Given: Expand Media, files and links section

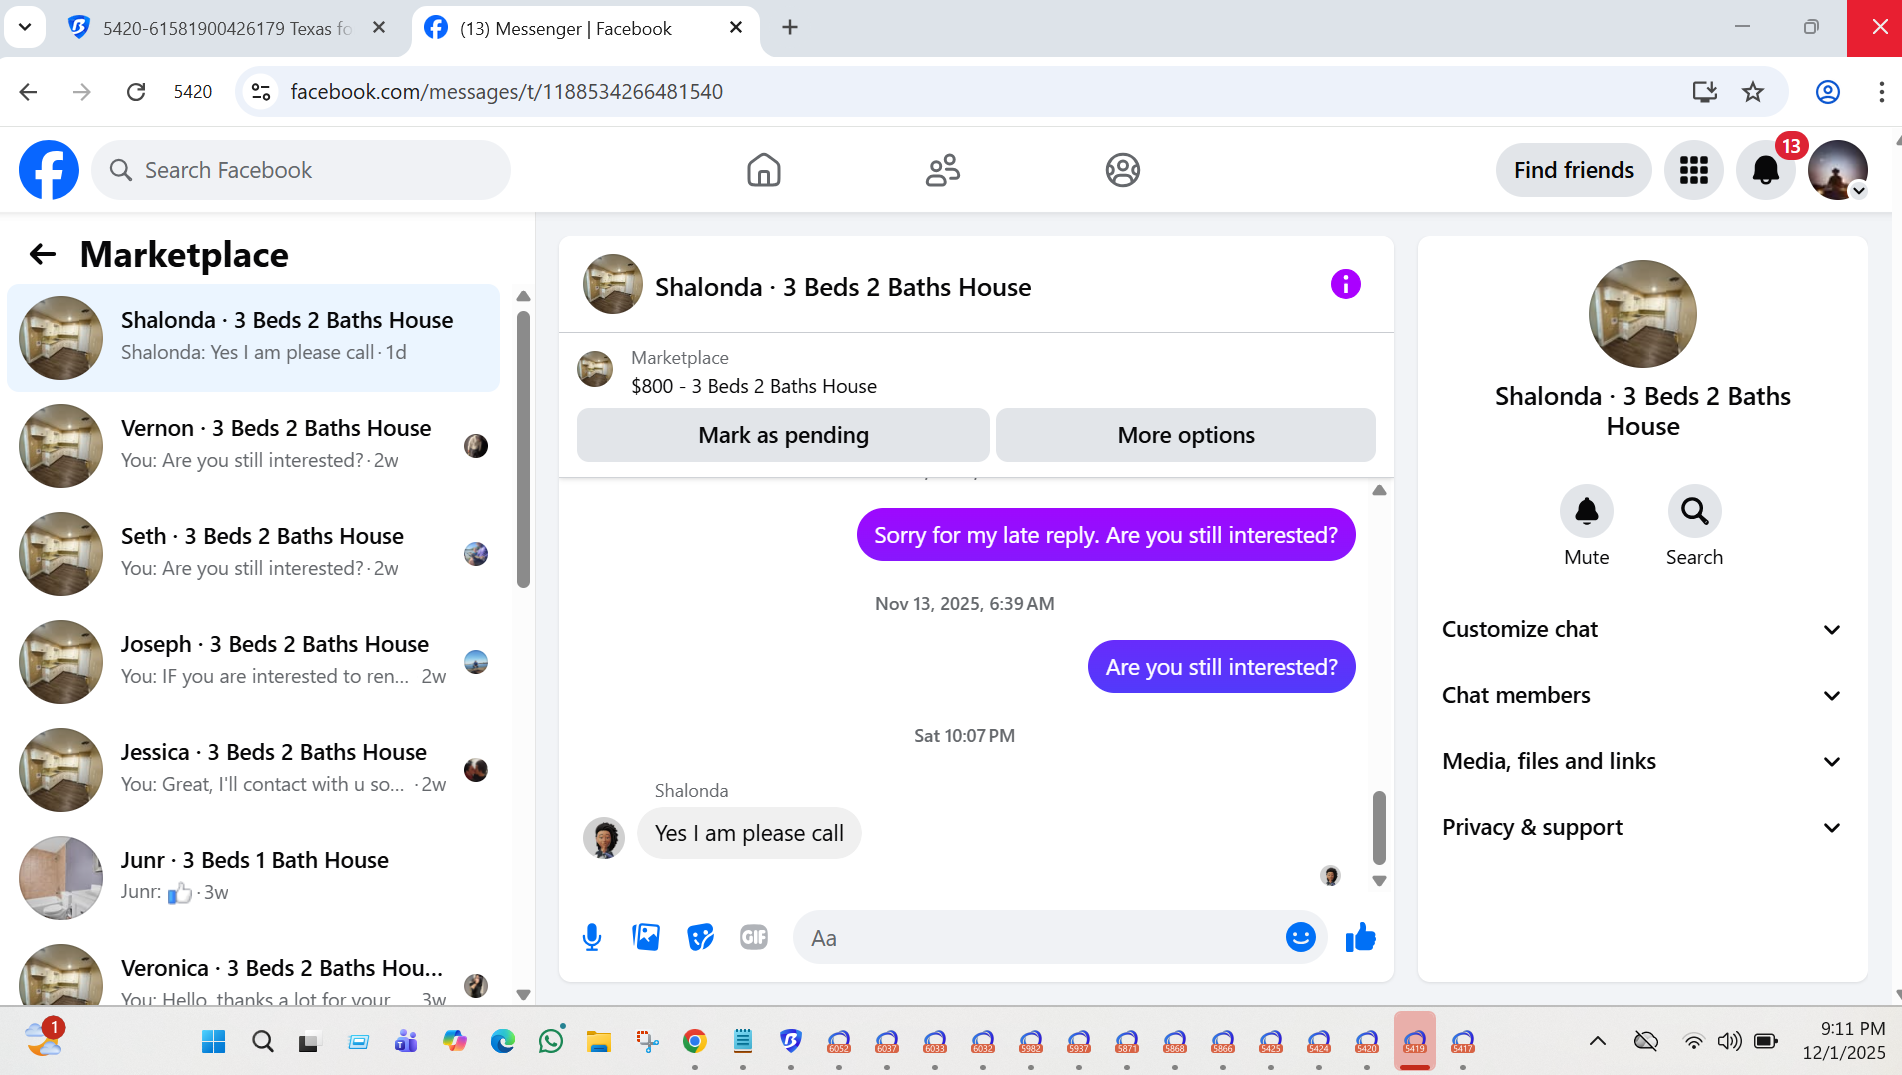Looking at the screenshot, I should [x=1642, y=762].
